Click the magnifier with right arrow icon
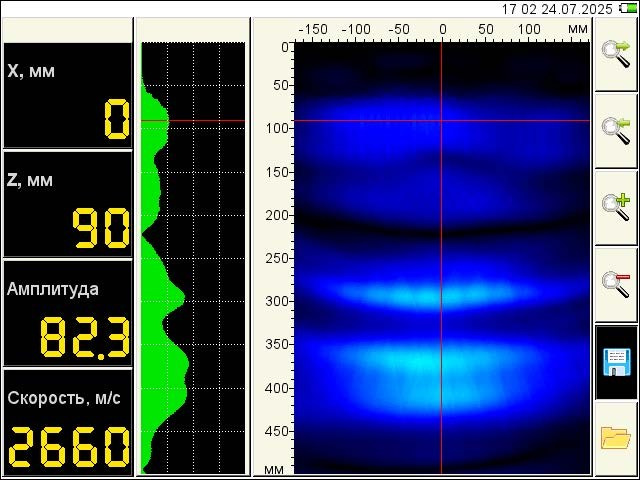The image size is (640, 480). click(x=616, y=54)
